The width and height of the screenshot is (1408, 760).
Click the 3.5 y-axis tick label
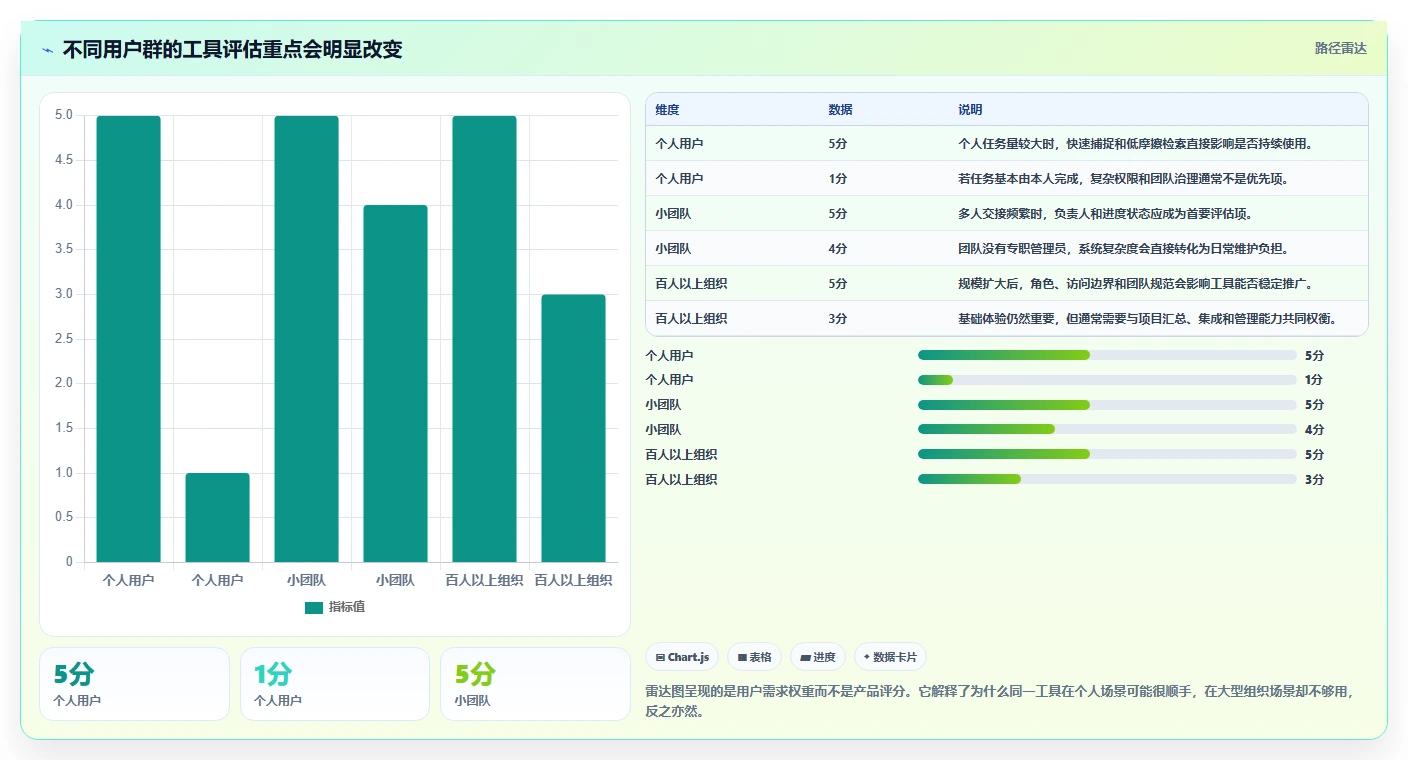64,249
